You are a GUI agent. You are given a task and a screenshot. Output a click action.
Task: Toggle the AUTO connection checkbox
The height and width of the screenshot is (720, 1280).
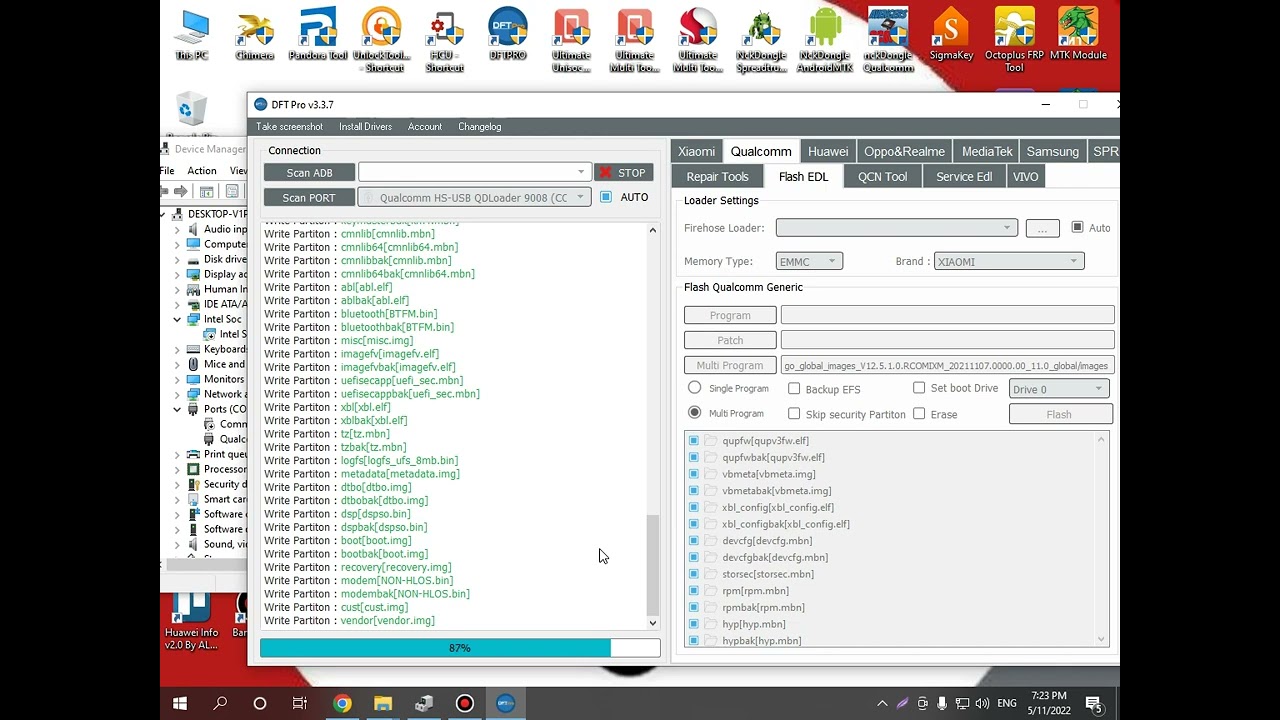pos(606,197)
